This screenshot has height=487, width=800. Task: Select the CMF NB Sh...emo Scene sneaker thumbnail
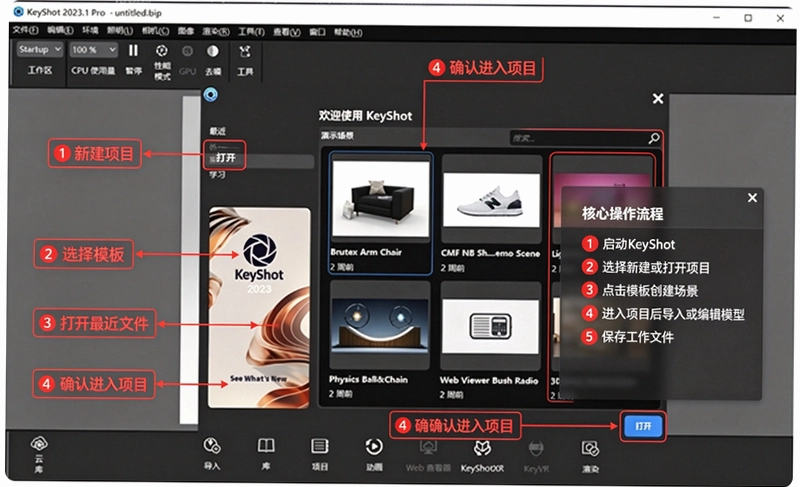click(491, 200)
